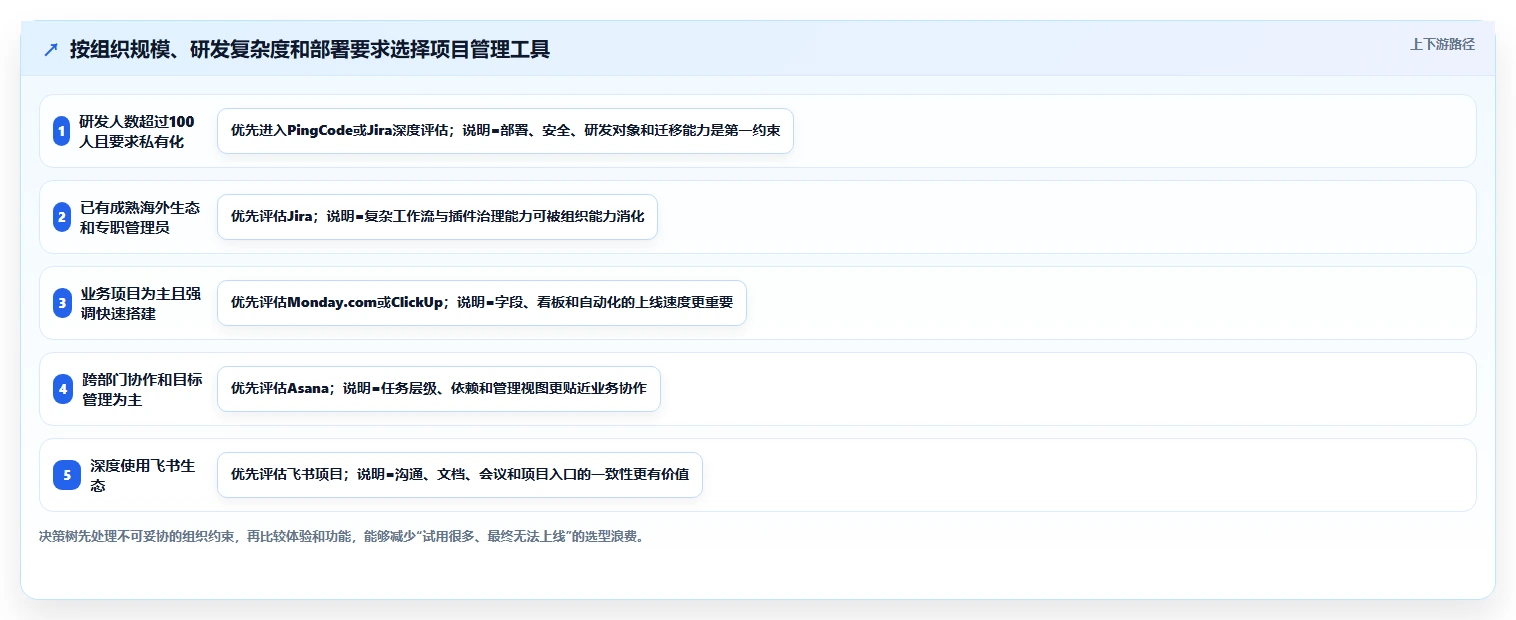1516x620 pixels.
Task: Open the 优先评估Asana recommendation box
Action: [x=439, y=389]
